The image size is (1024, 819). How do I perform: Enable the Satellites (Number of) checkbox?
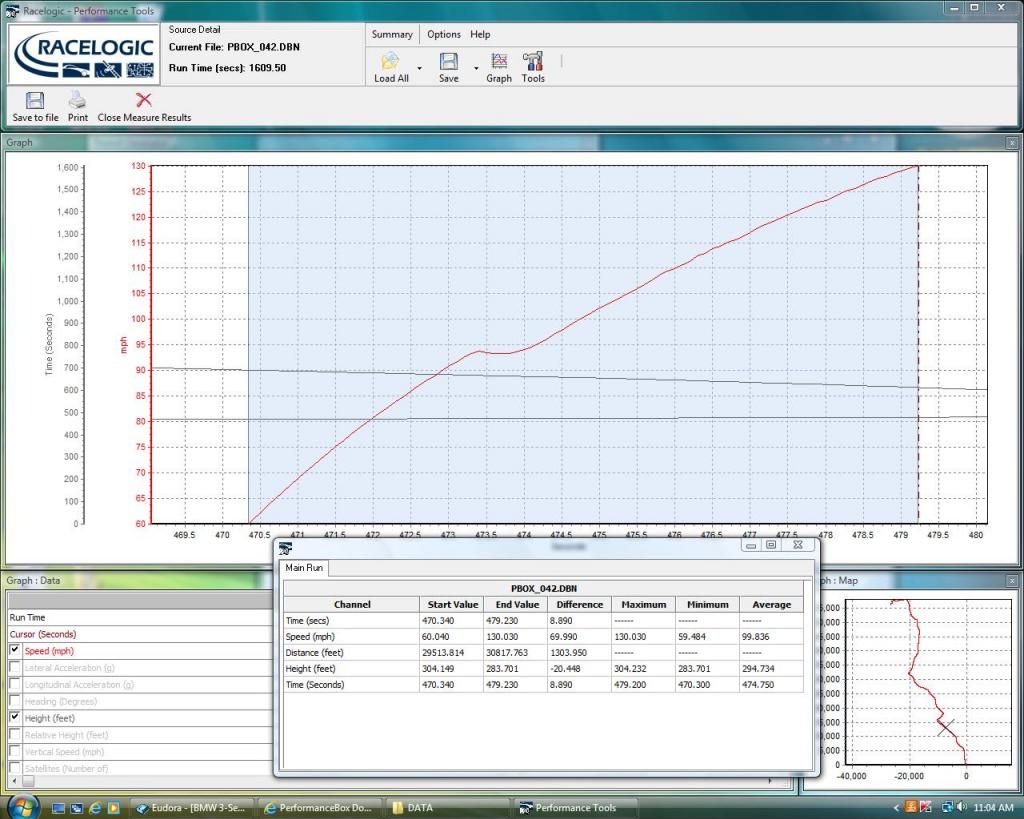click(x=14, y=768)
